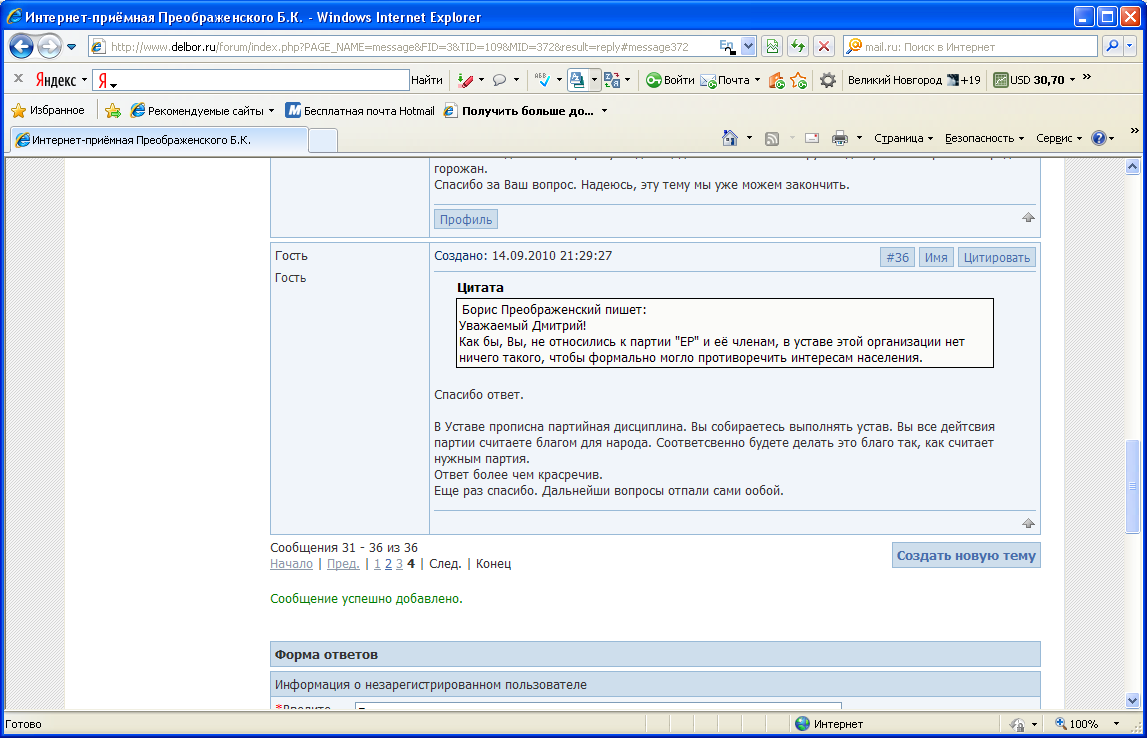Click the Yandex toolbar search field
The image size is (1147, 738).
coord(251,80)
